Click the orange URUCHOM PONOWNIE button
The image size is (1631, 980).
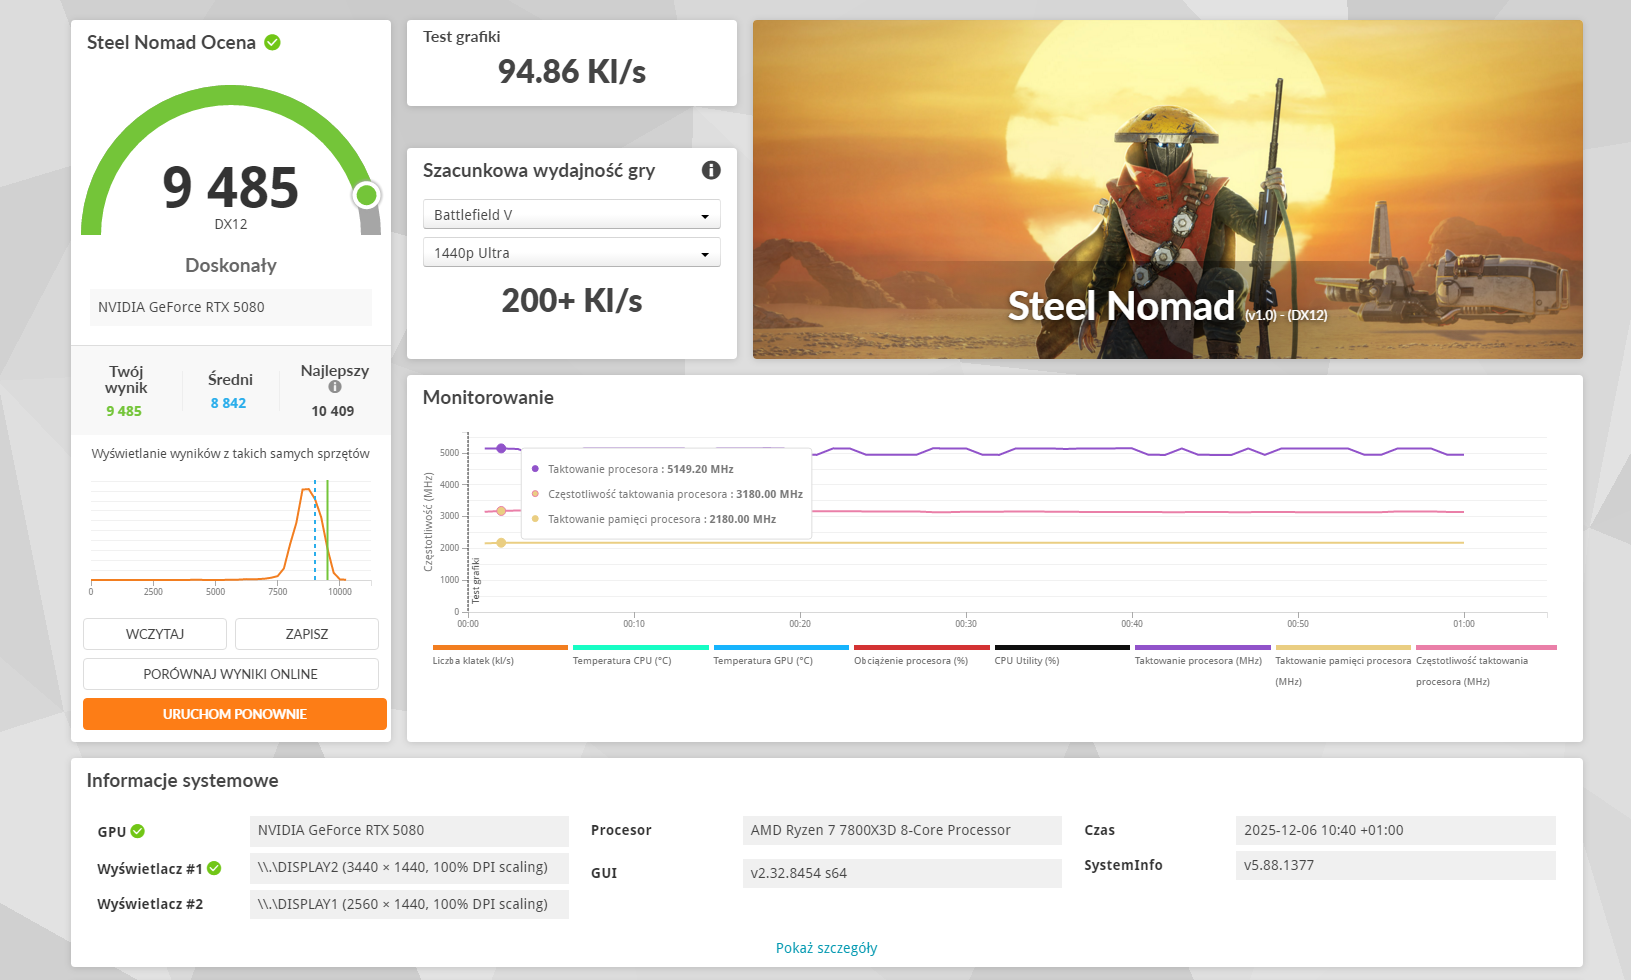coord(234,714)
